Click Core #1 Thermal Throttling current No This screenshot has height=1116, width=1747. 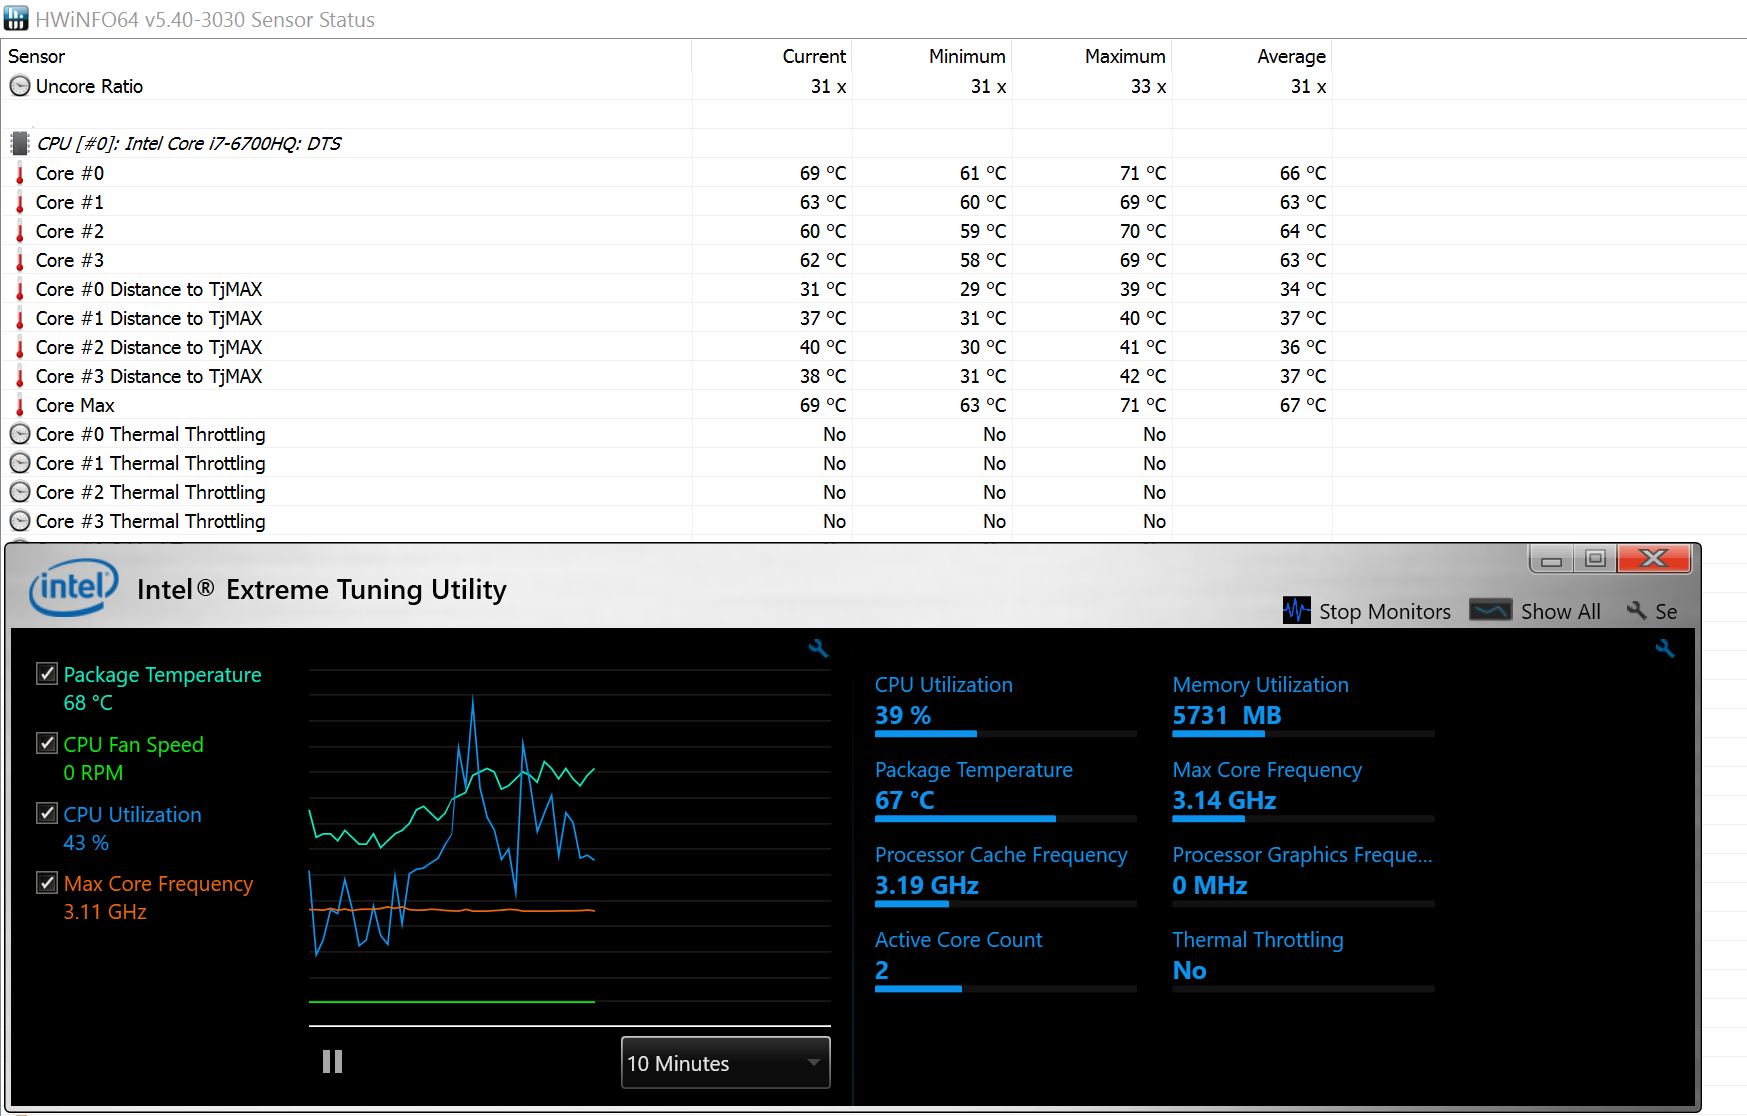click(x=834, y=463)
